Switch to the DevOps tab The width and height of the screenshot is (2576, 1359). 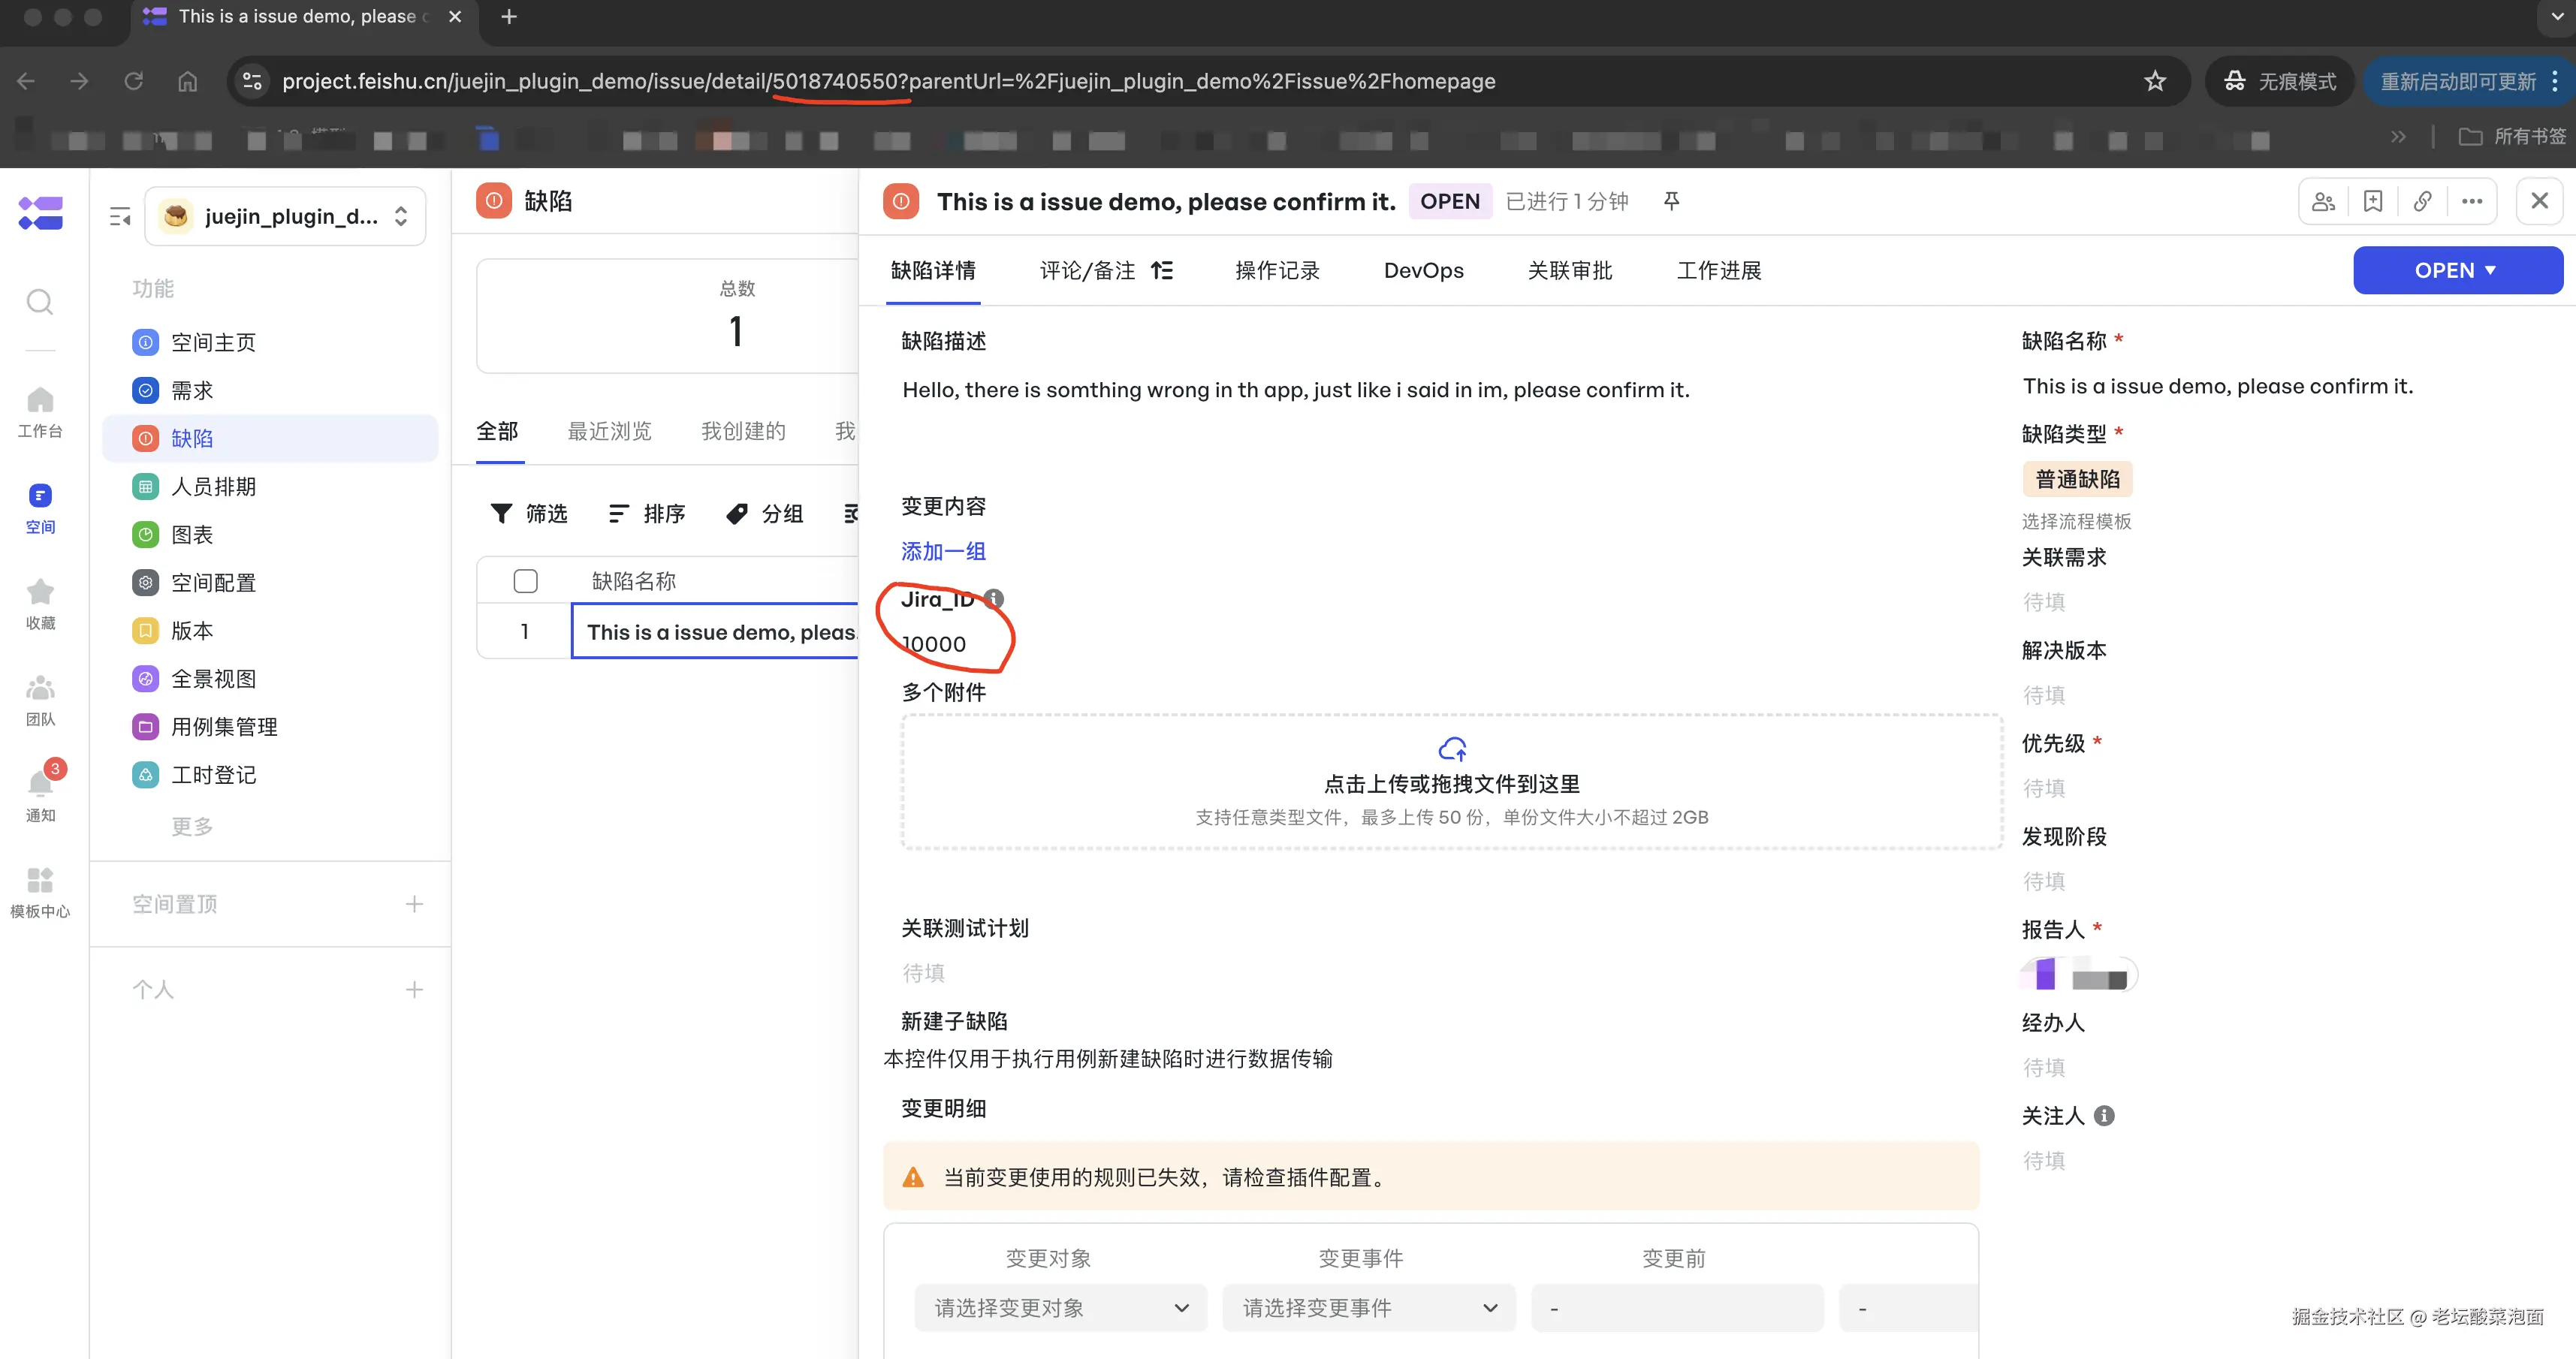click(x=1423, y=270)
